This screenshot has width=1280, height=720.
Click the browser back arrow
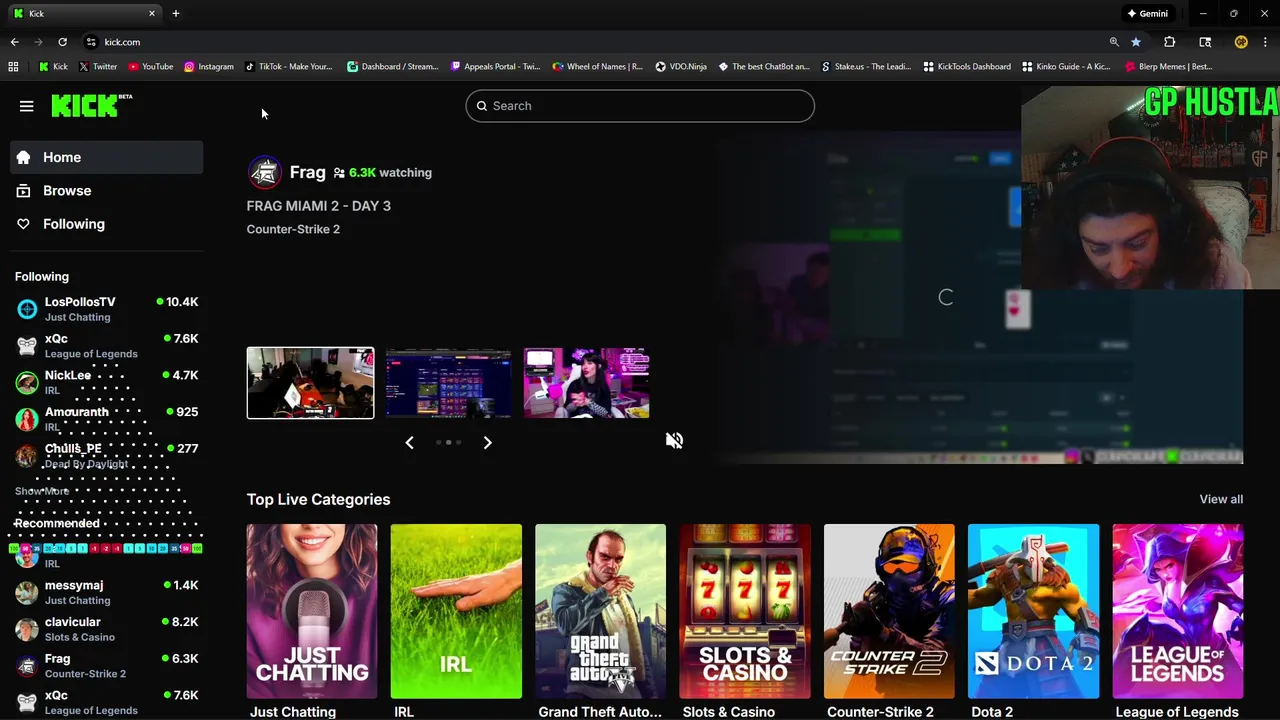pyautogui.click(x=14, y=42)
